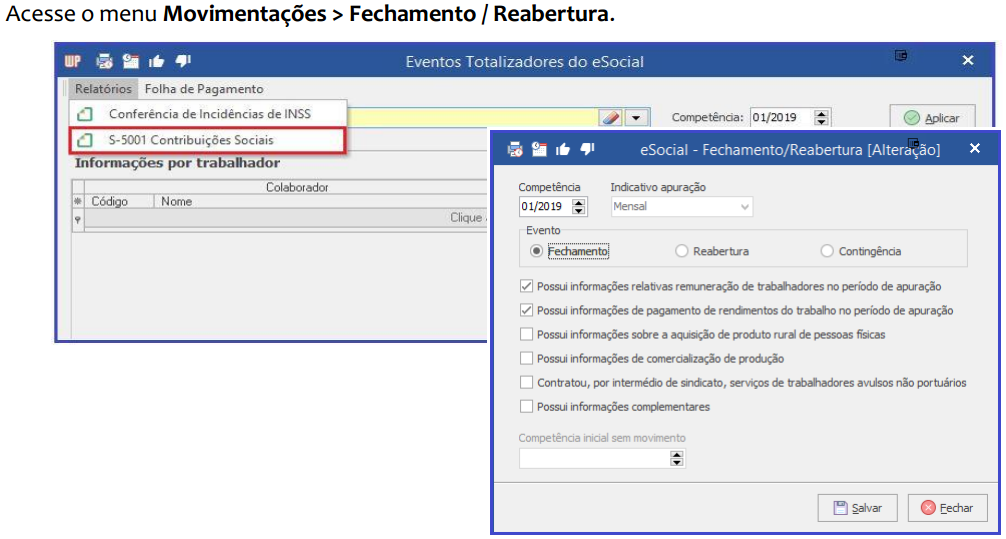Click the filter row icon in Colaborador grid
1006x539 pixels.
click(x=78, y=219)
